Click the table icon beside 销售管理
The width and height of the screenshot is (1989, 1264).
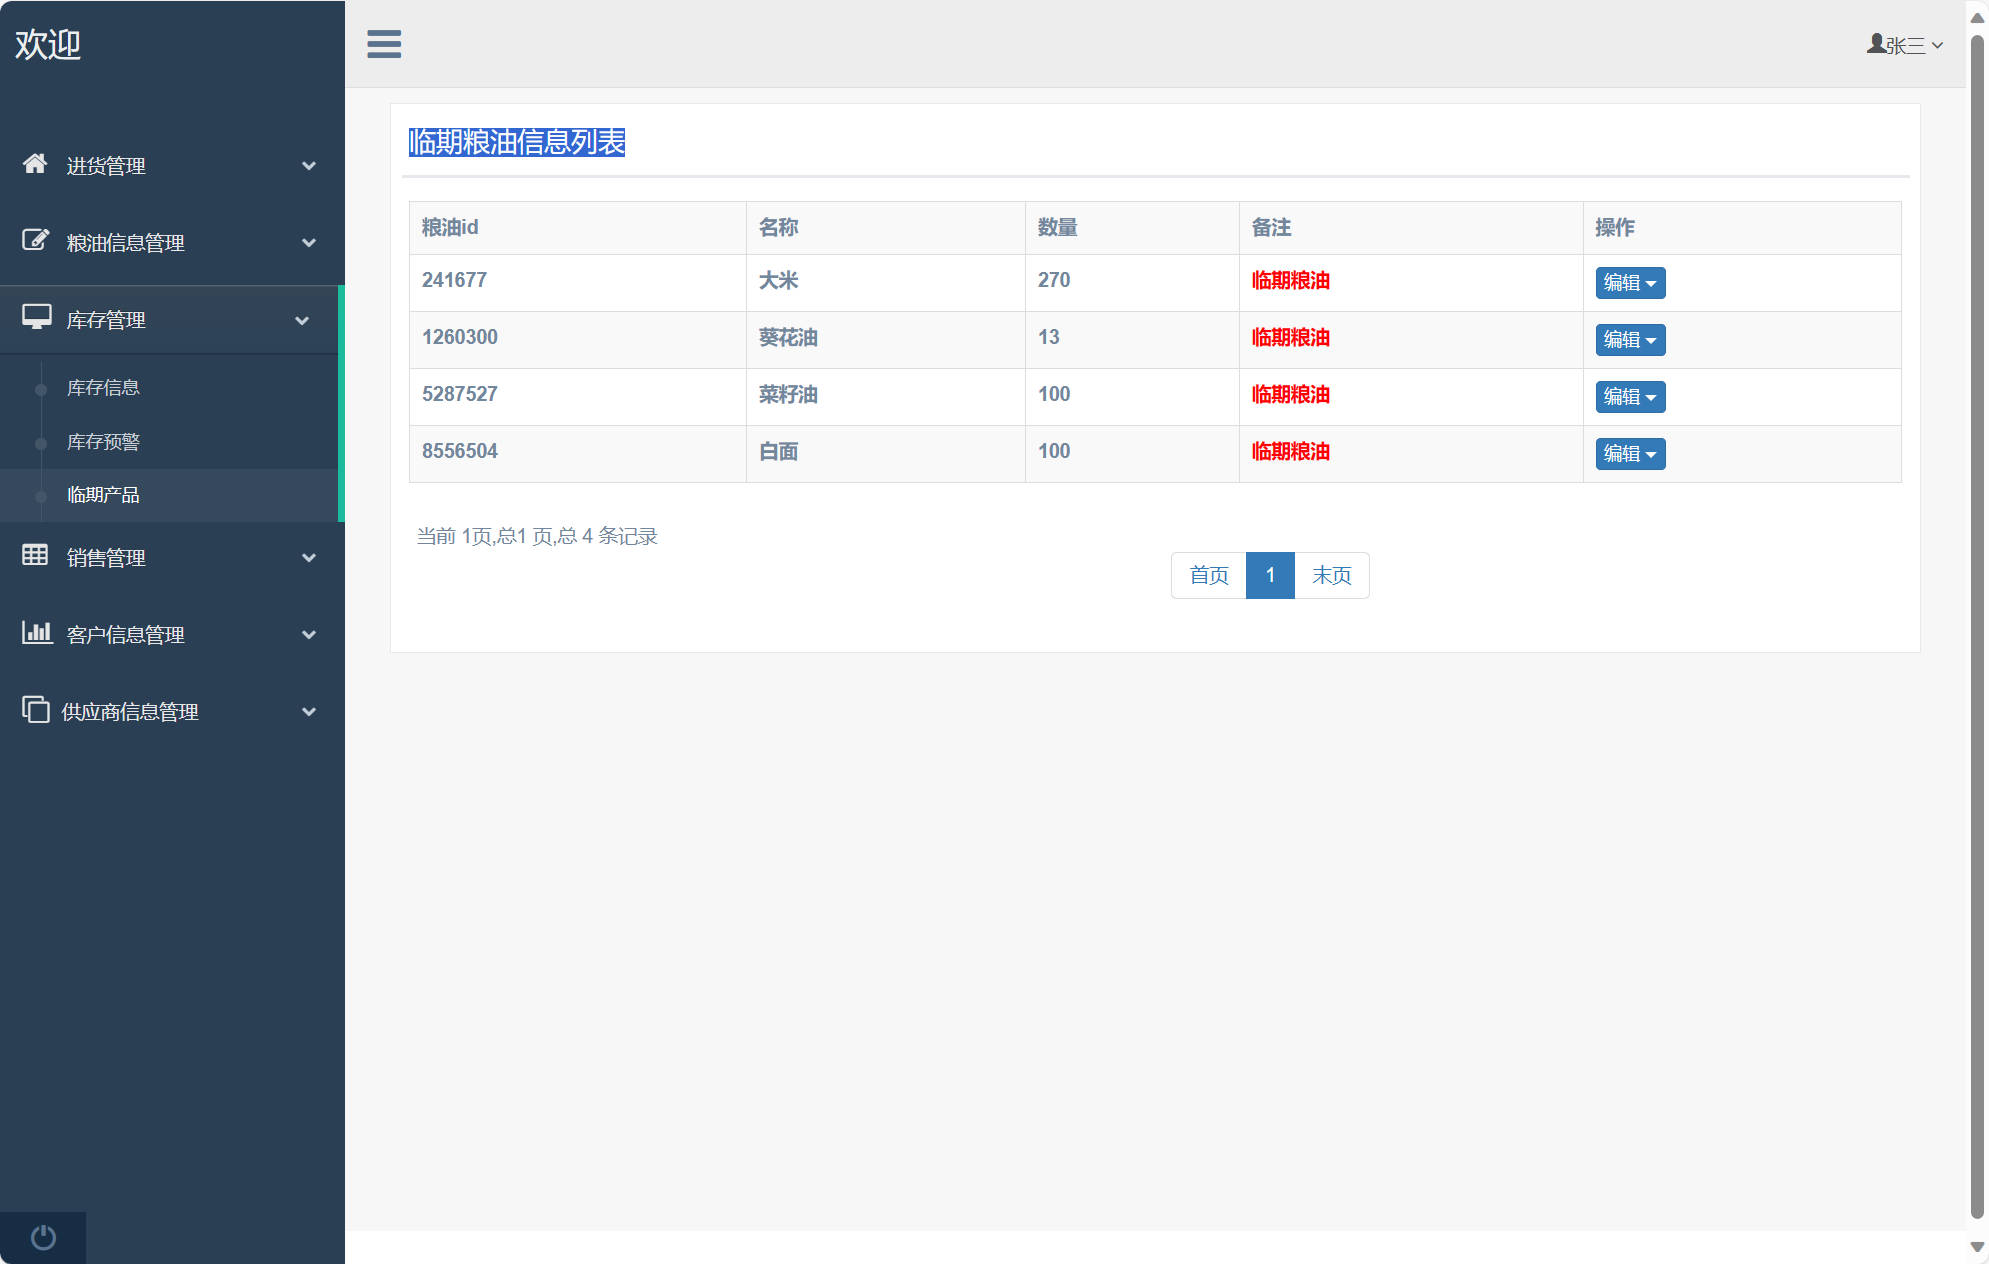(35, 555)
